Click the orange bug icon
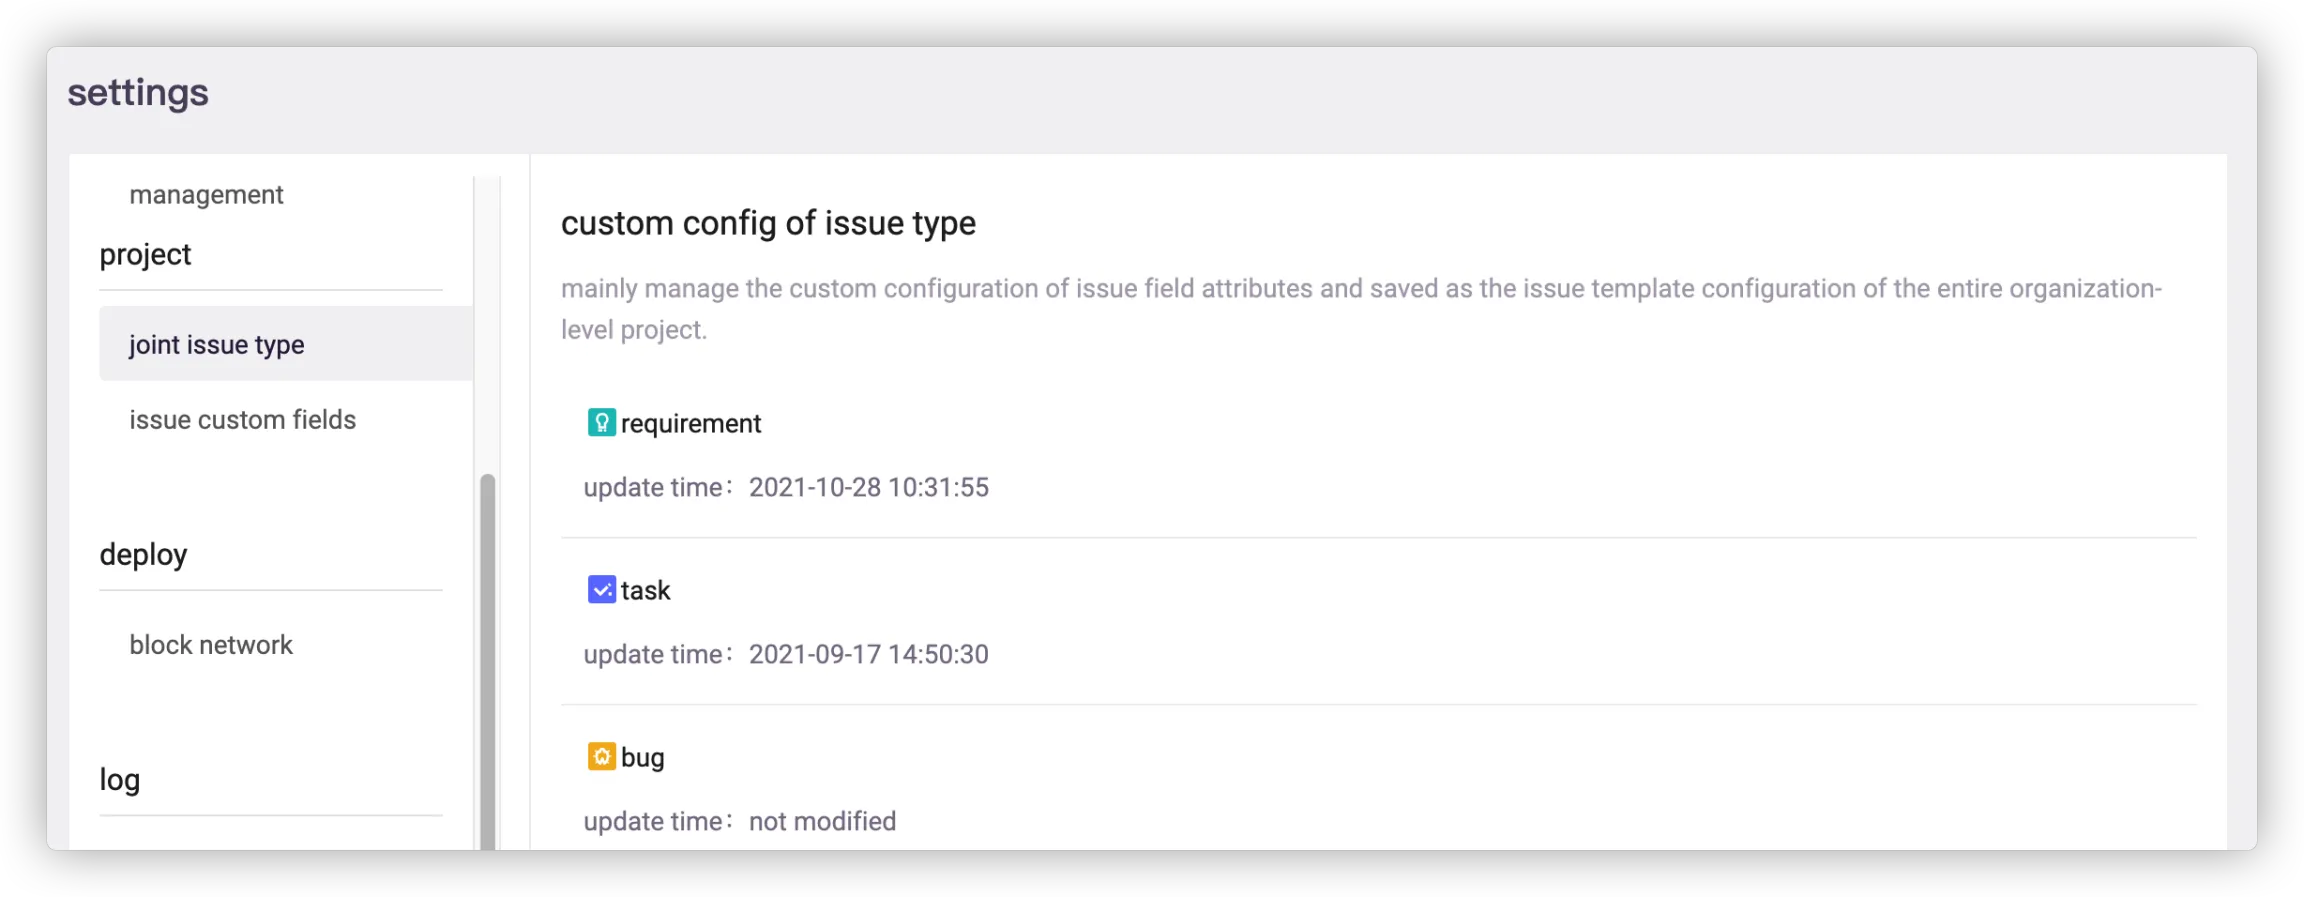2304x897 pixels. tap(601, 757)
